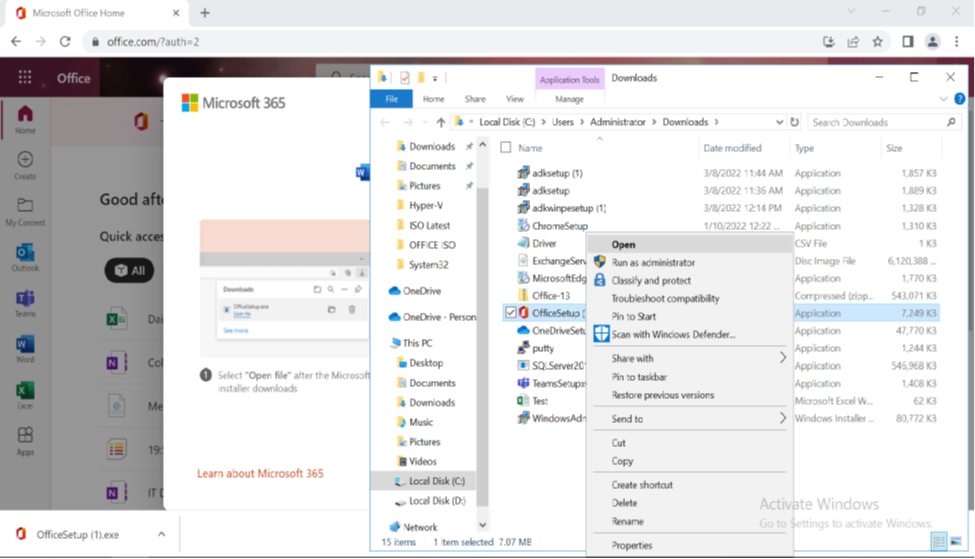The height and width of the screenshot is (559, 975).
Task: Open Chrome three-dot menu
Action: 956,42
